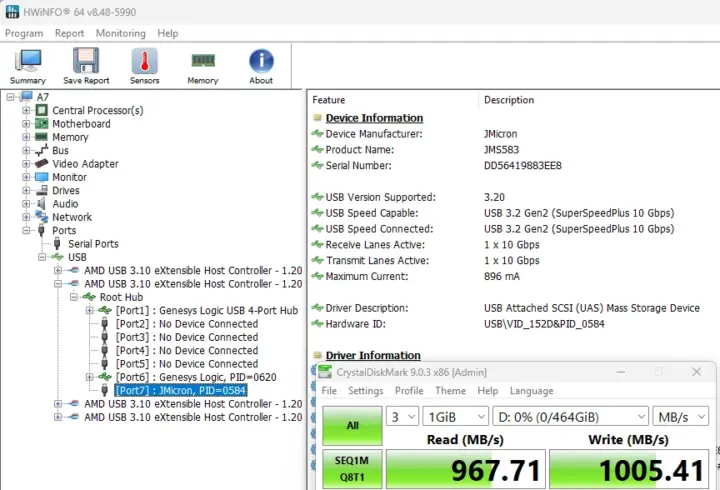Select the Serial Ports tree item
Viewport: 720px width, 490px height.
93,243
